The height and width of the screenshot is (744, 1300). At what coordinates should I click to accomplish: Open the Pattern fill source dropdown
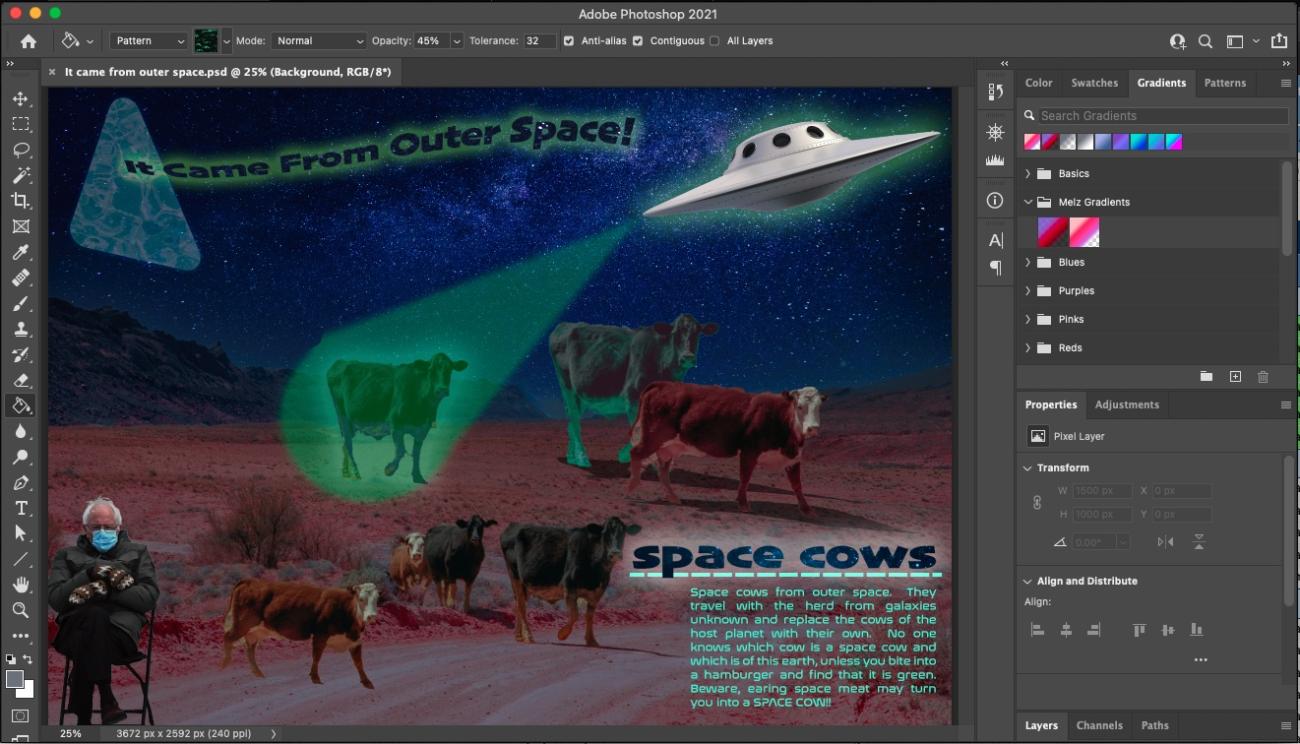click(149, 41)
